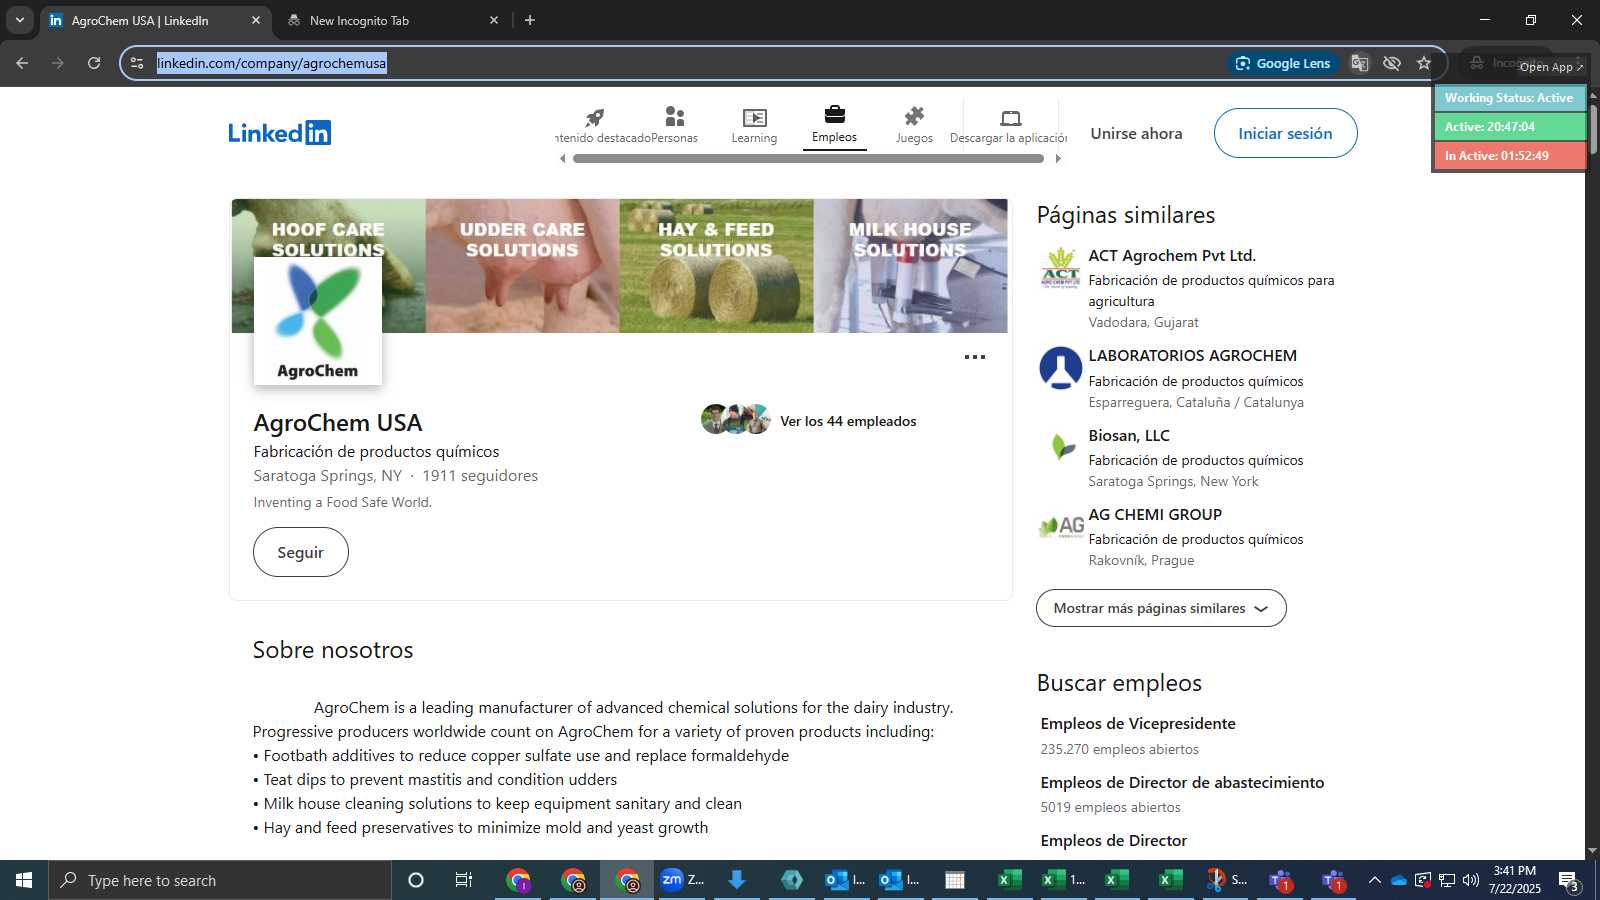Open the three-dot more options on company card
The width and height of the screenshot is (1600, 900).
pos(975,357)
